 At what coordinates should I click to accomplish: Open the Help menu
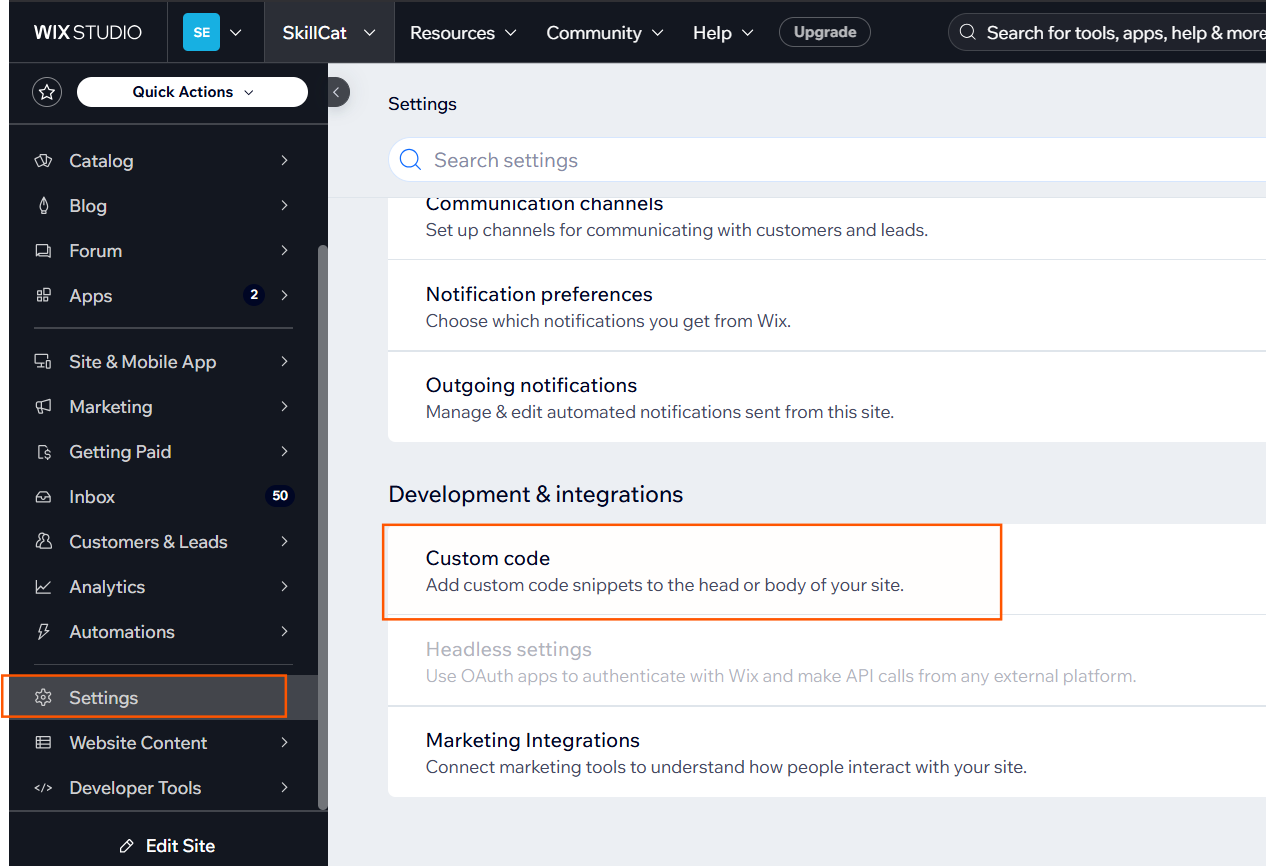click(x=722, y=32)
